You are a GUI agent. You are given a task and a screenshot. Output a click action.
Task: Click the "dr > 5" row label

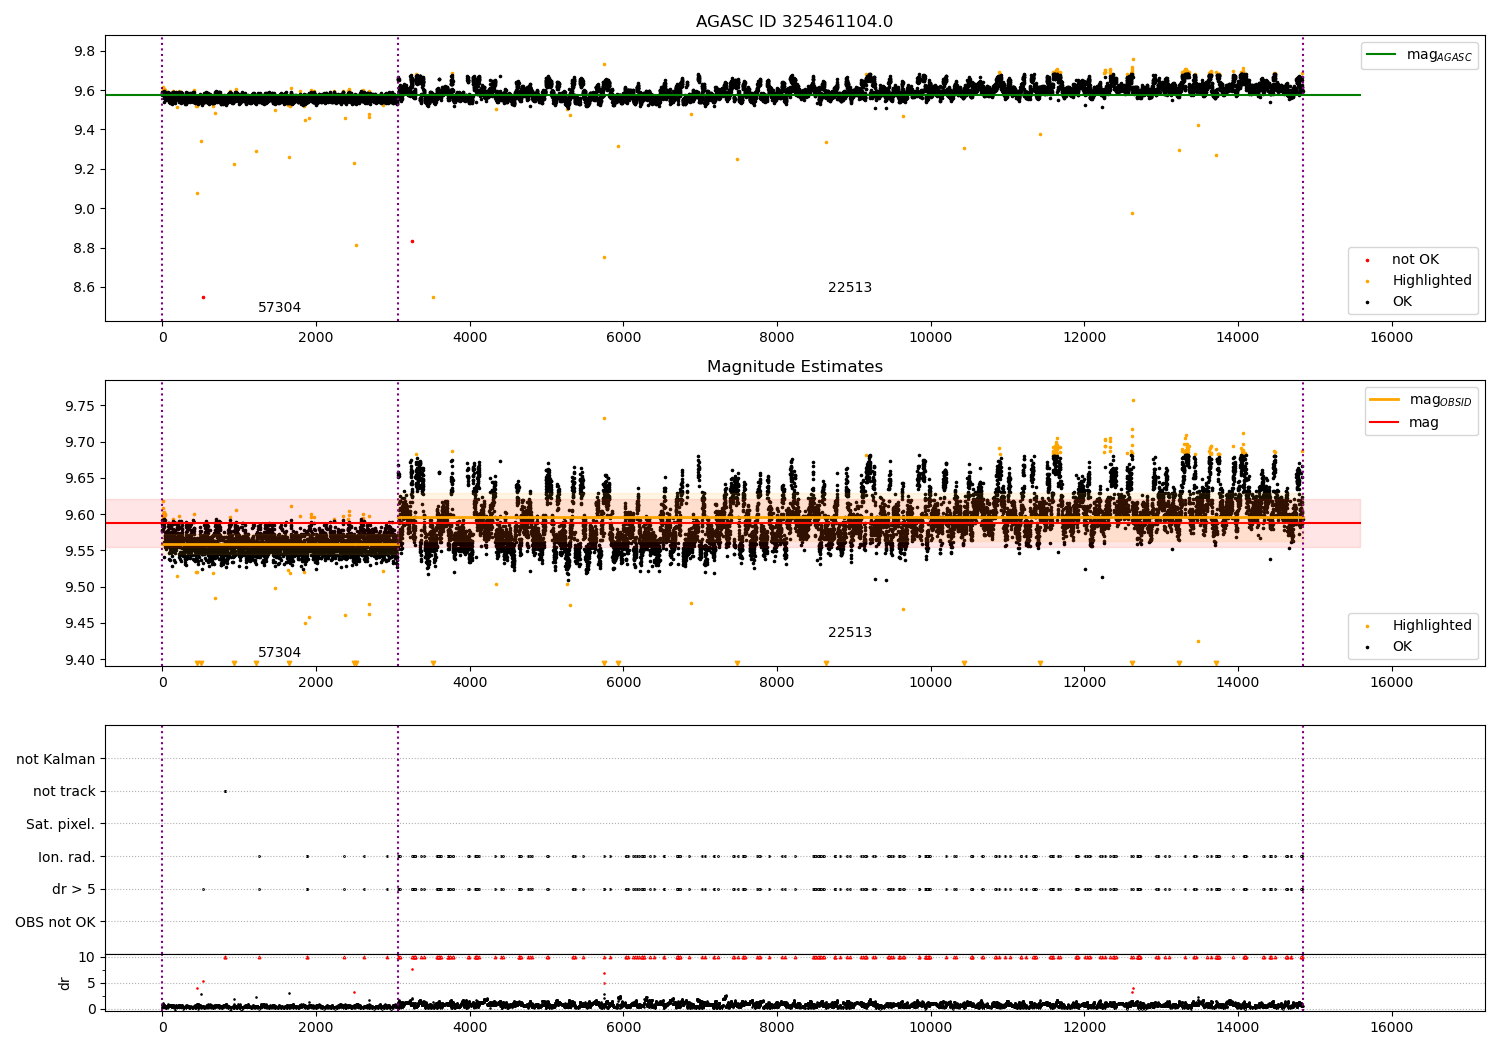74,890
